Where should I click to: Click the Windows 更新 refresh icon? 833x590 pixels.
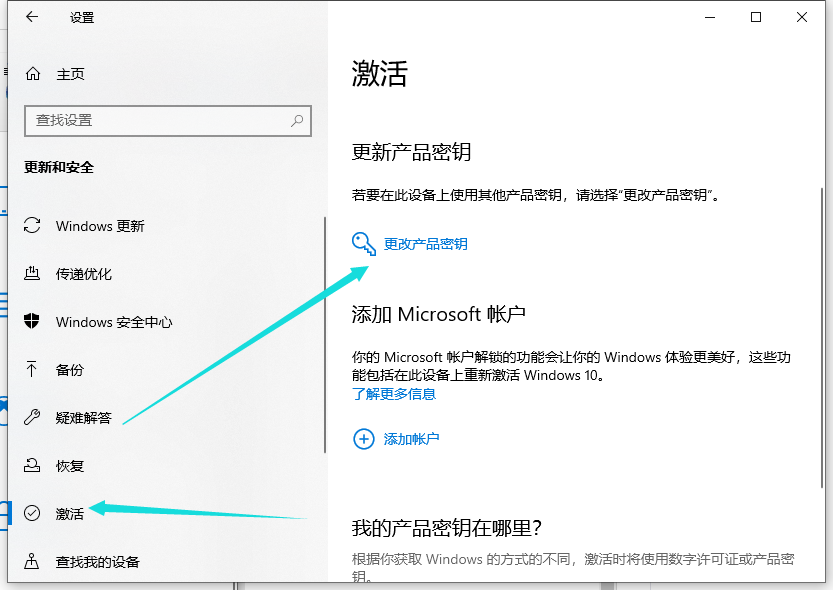(33, 226)
